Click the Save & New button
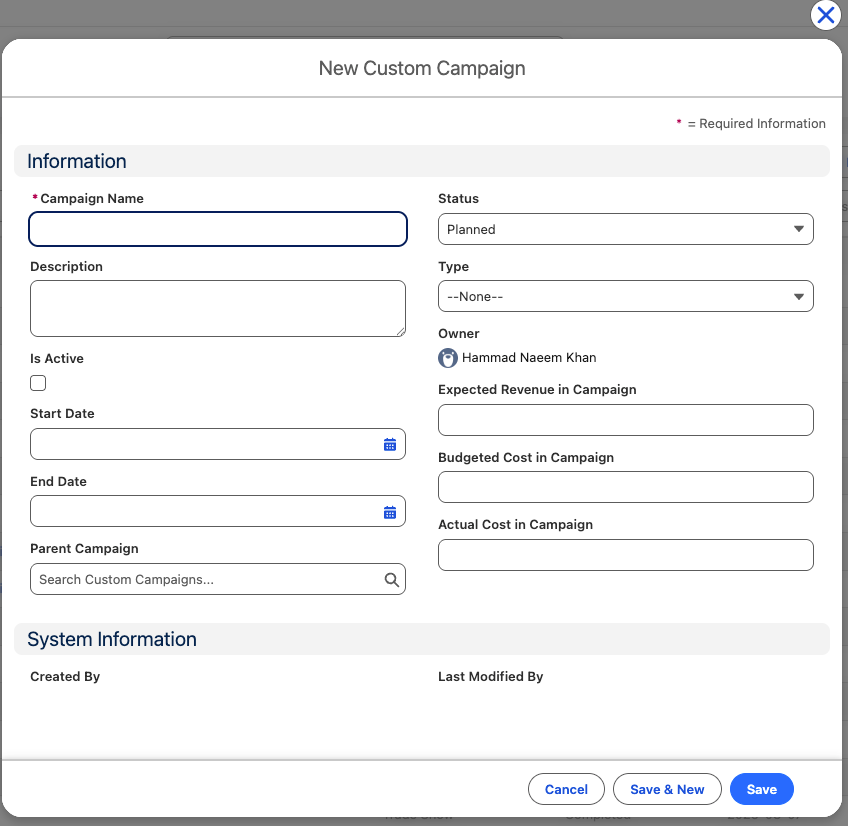The image size is (848, 826). [x=667, y=789]
